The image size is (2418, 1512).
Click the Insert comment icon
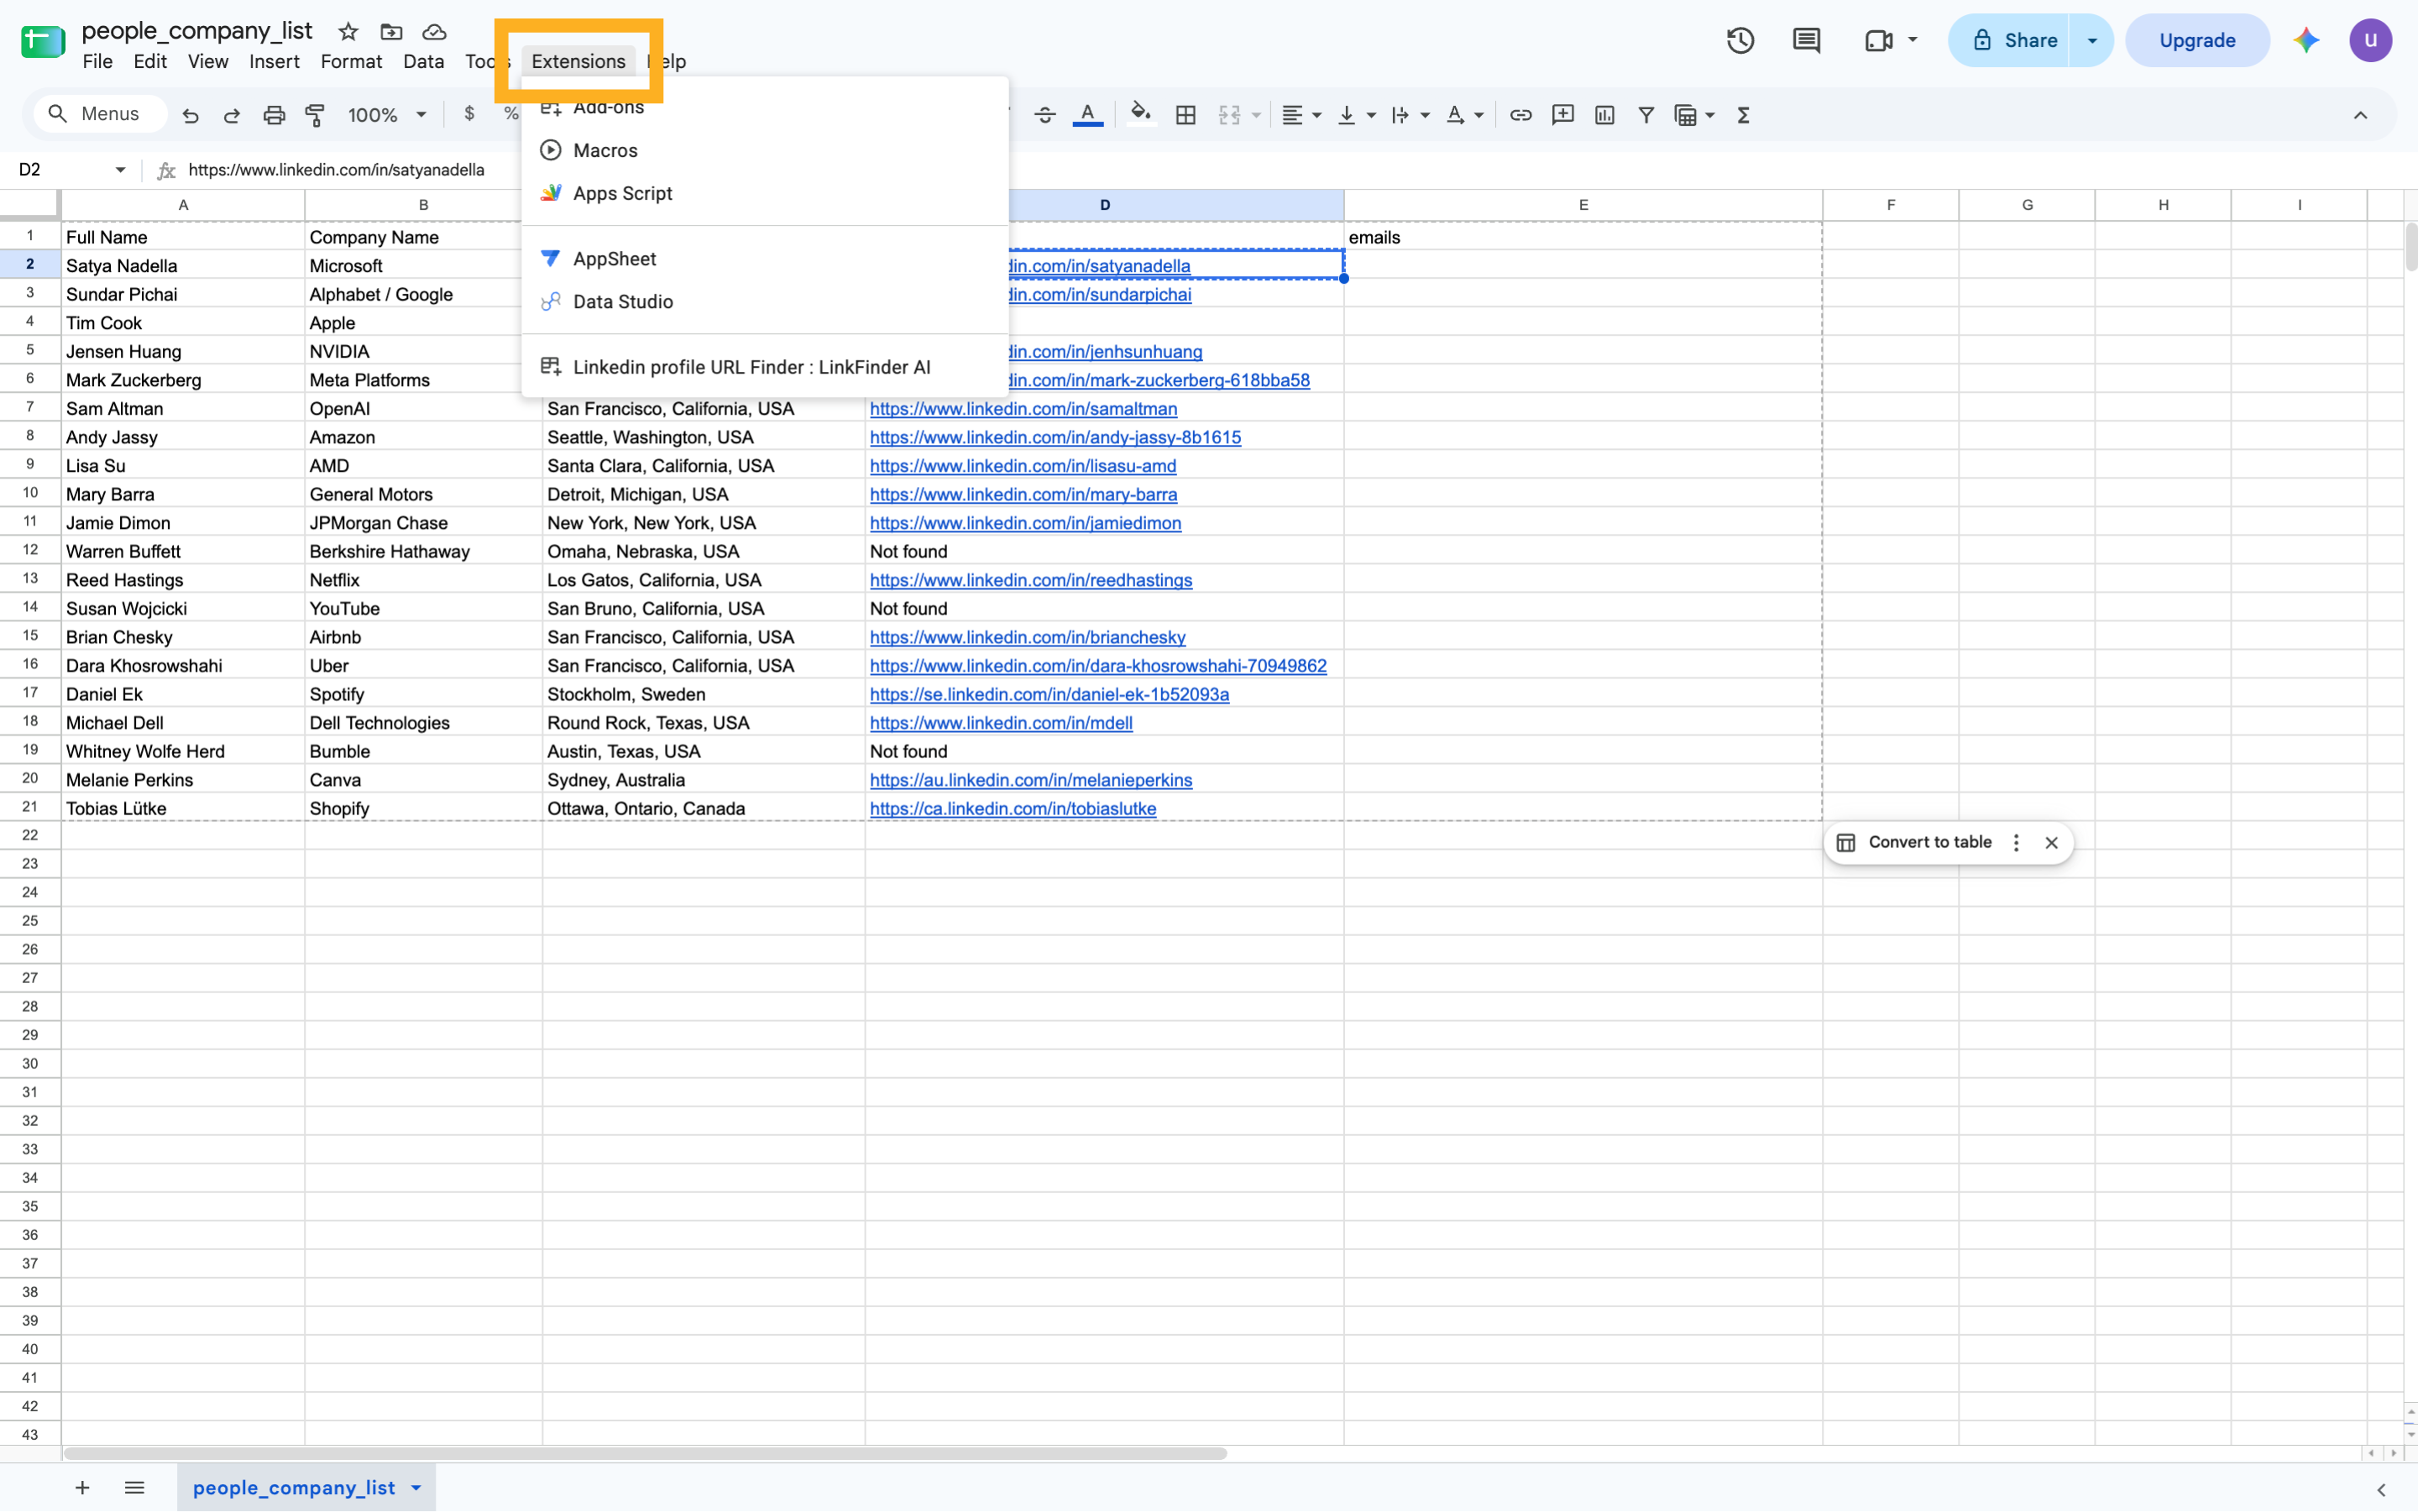point(1563,115)
